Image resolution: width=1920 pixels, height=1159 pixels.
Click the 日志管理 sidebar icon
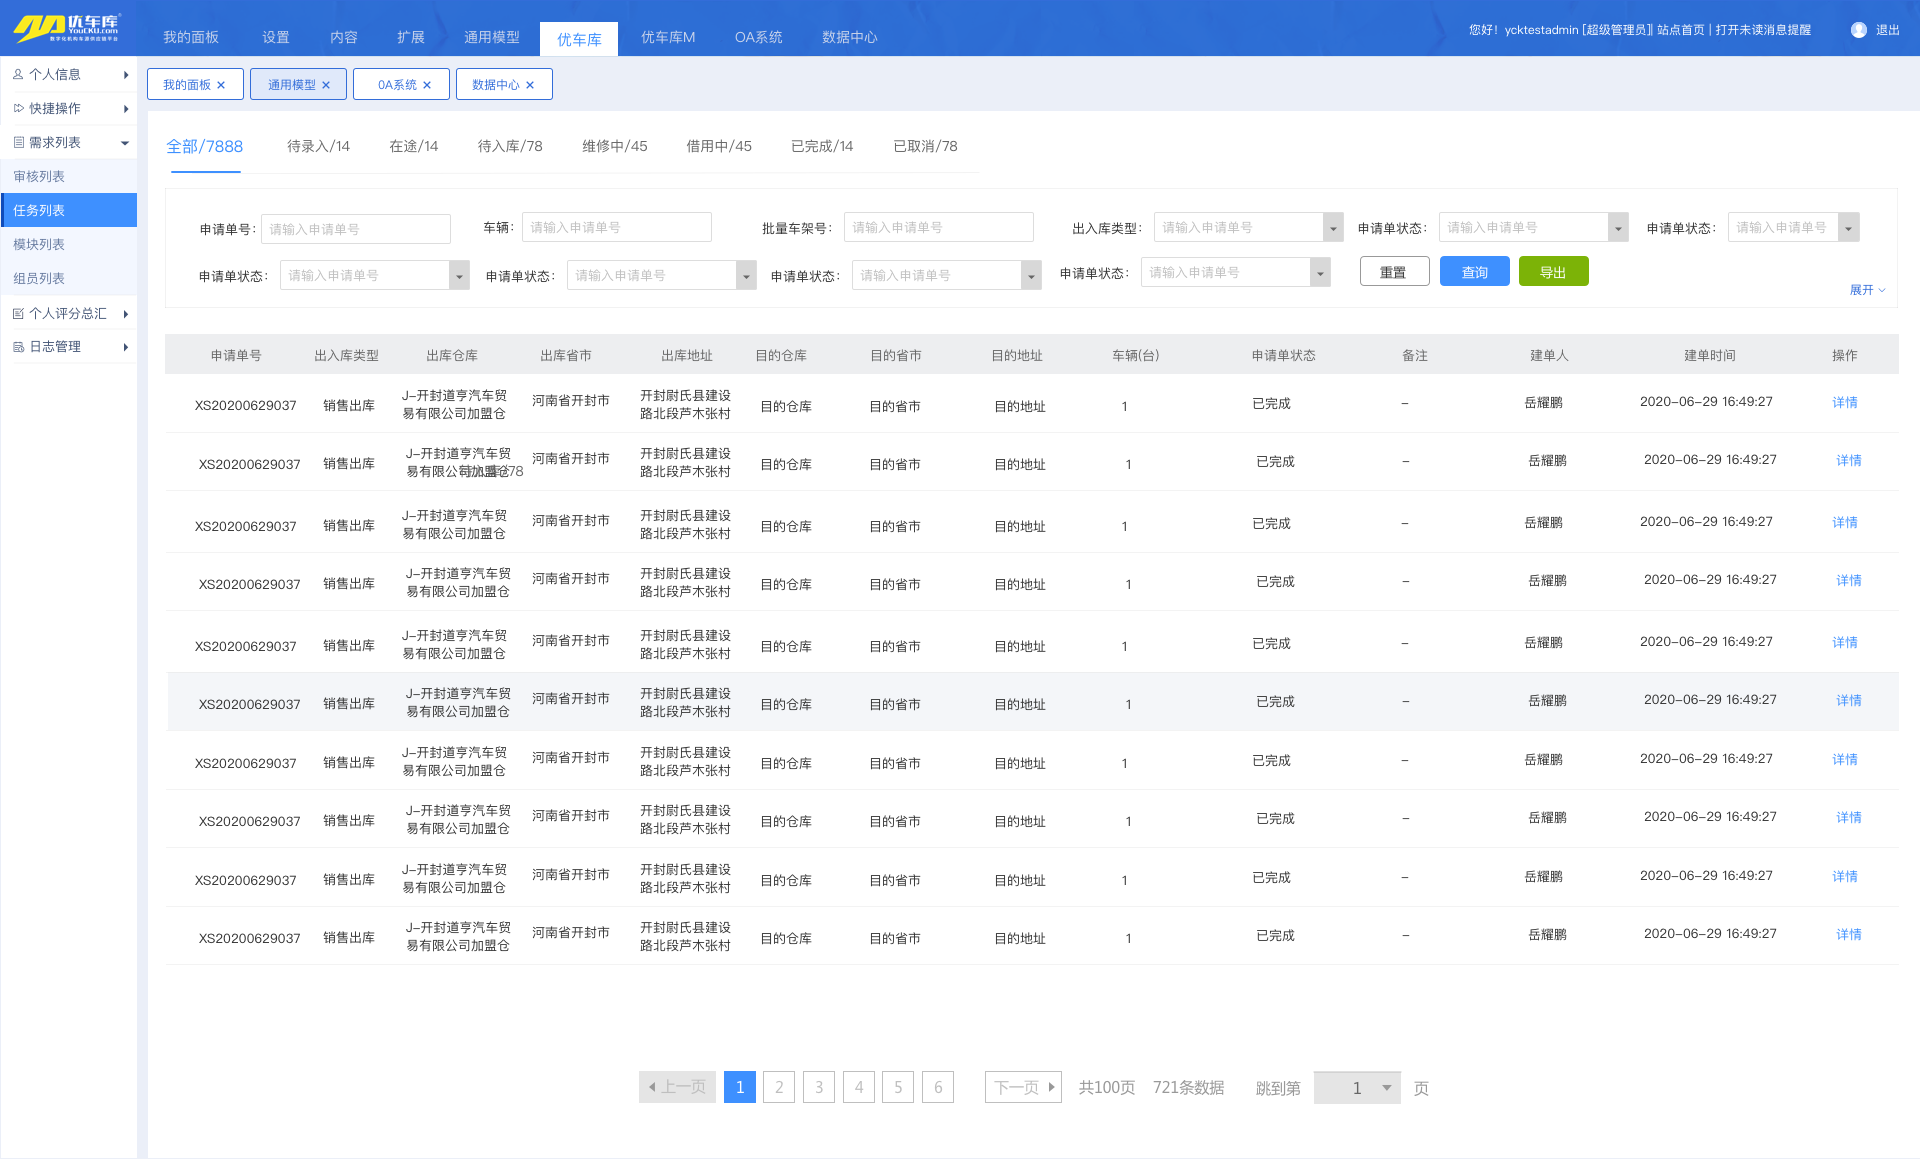click(18, 347)
